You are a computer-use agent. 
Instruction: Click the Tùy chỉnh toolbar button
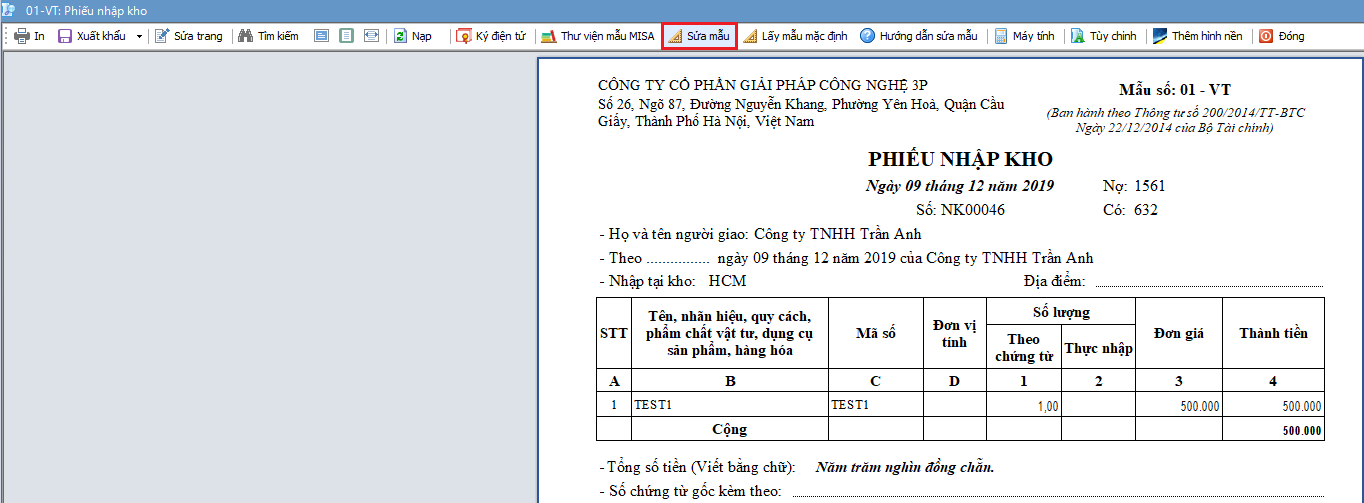click(1103, 36)
